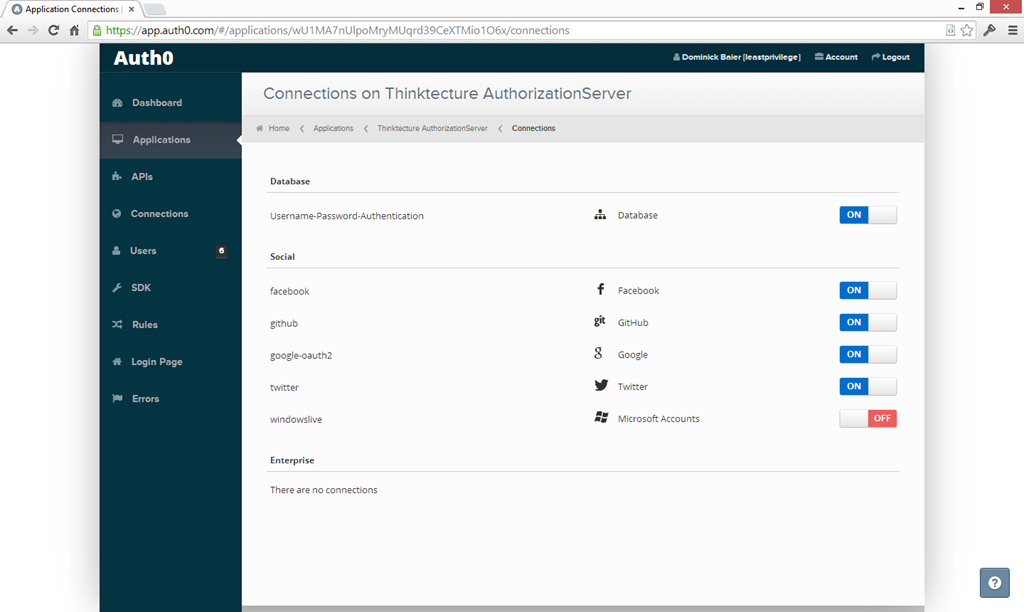Toggle the github connection switch
This screenshot has width=1024, height=612.
coord(867,322)
